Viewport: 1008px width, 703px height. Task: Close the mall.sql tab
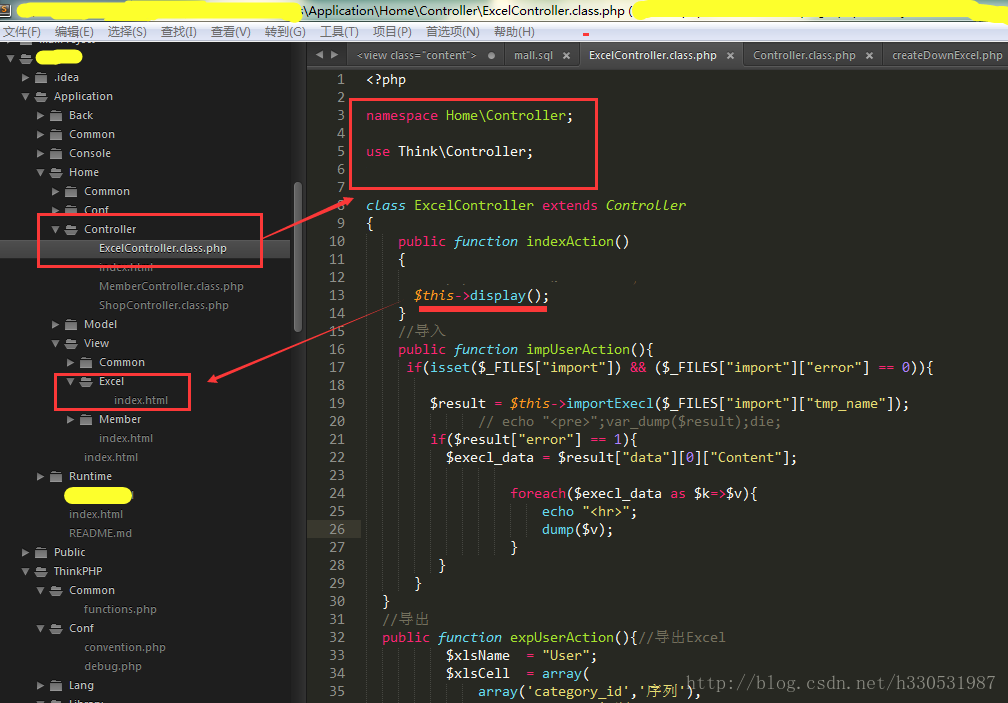coord(567,56)
